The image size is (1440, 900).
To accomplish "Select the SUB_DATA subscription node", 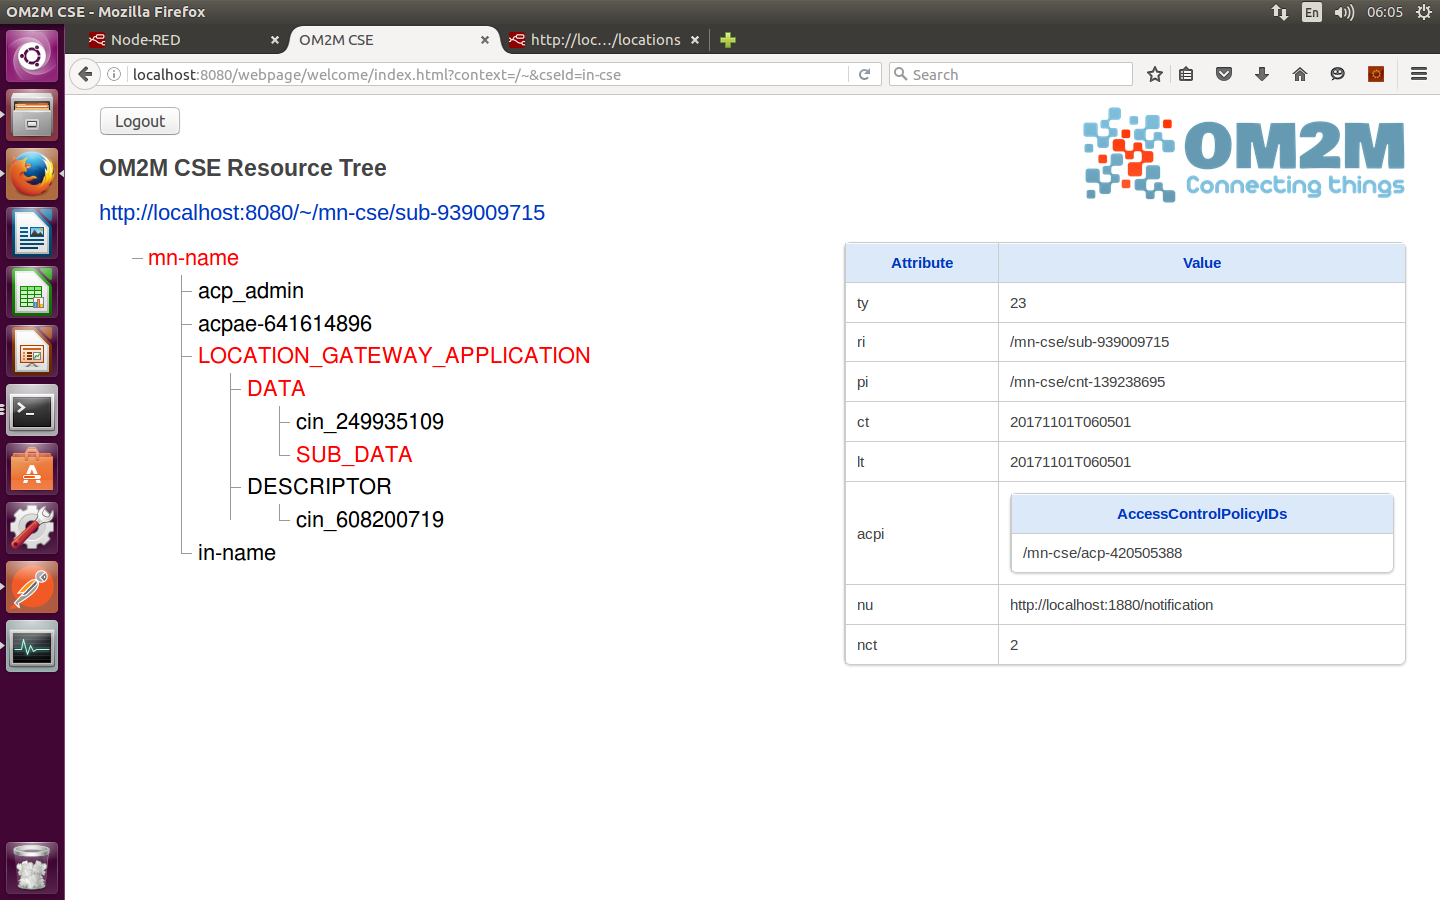I will click(x=354, y=455).
